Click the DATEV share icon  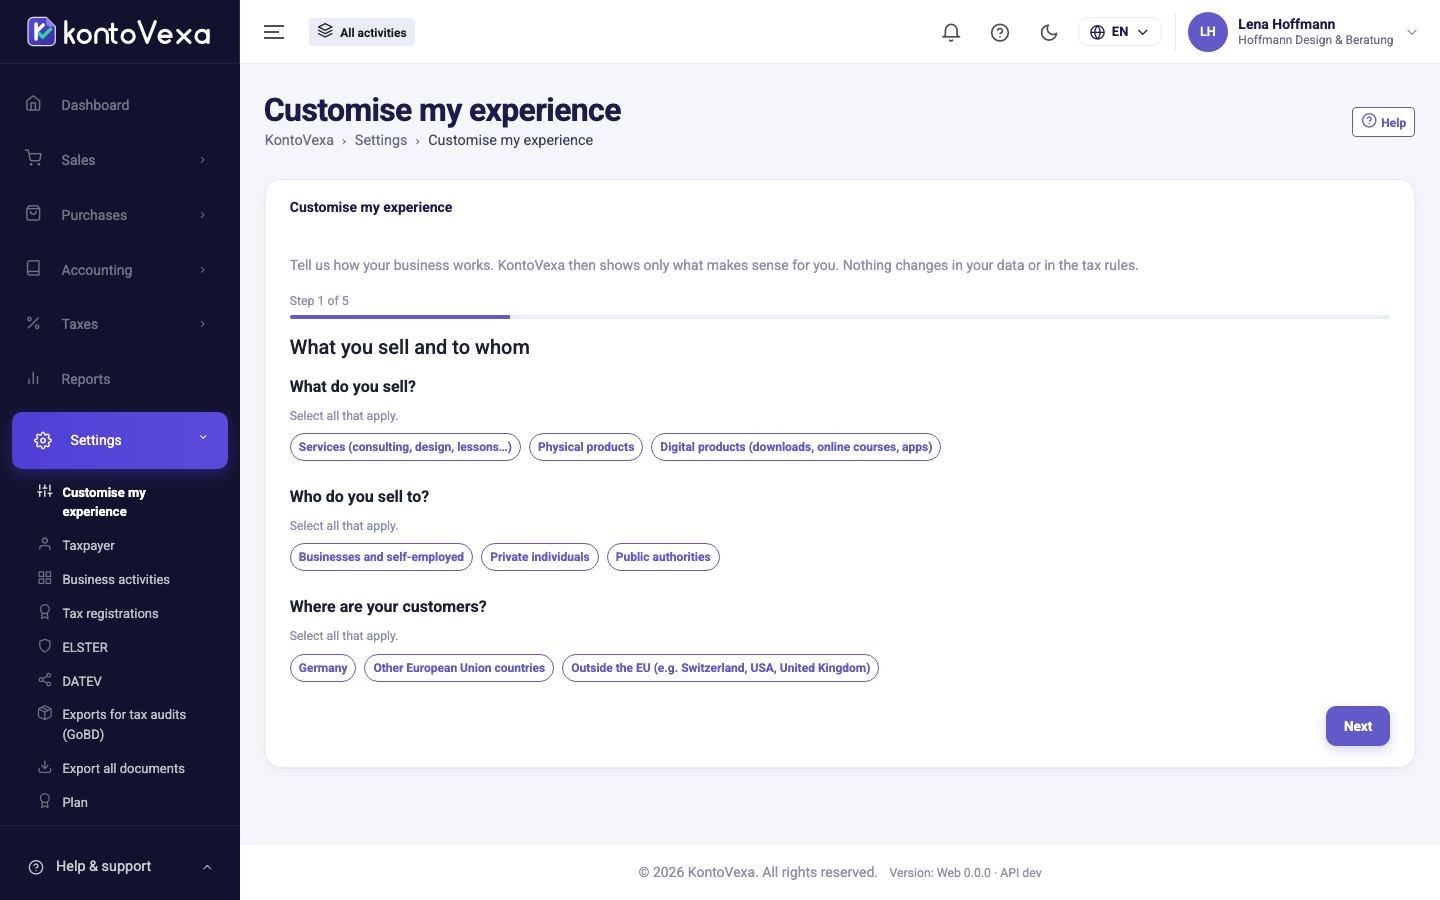point(44,680)
